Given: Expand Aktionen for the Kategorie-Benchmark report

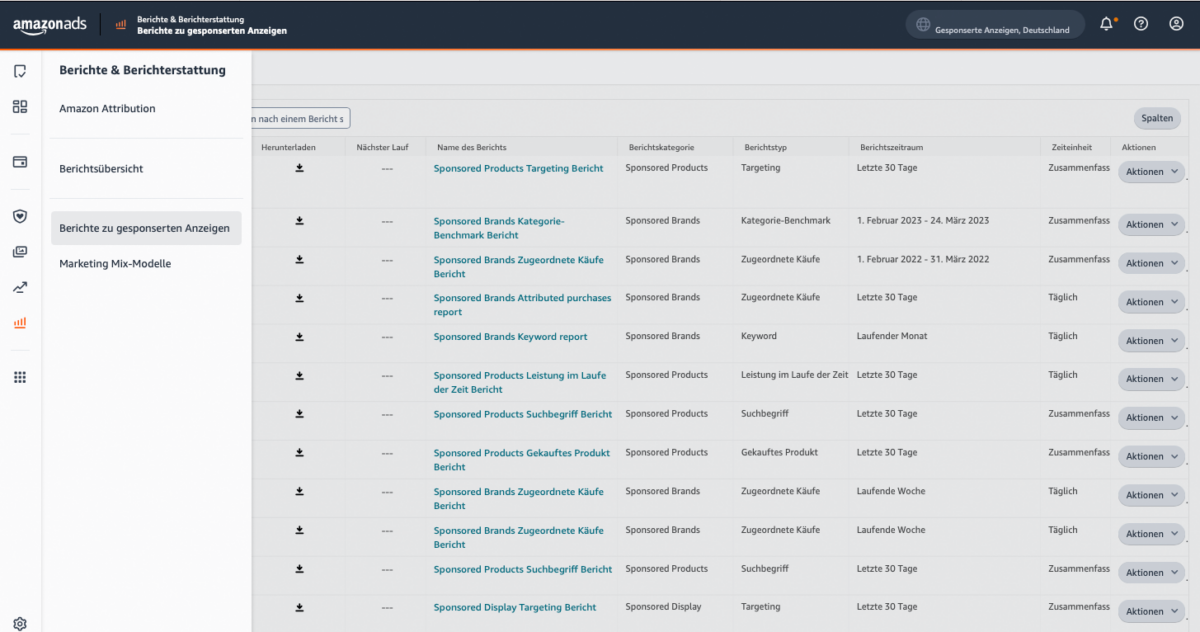Looking at the screenshot, I should pos(1151,225).
